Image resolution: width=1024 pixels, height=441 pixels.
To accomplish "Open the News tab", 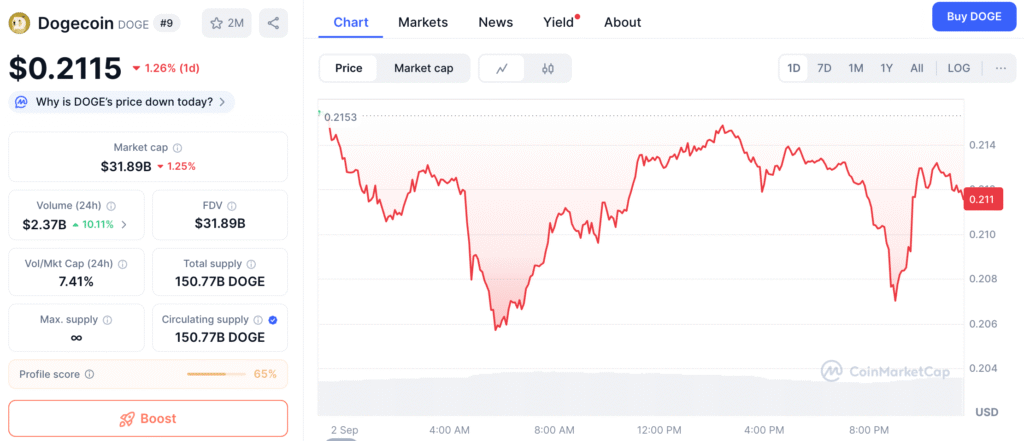I will (496, 22).
